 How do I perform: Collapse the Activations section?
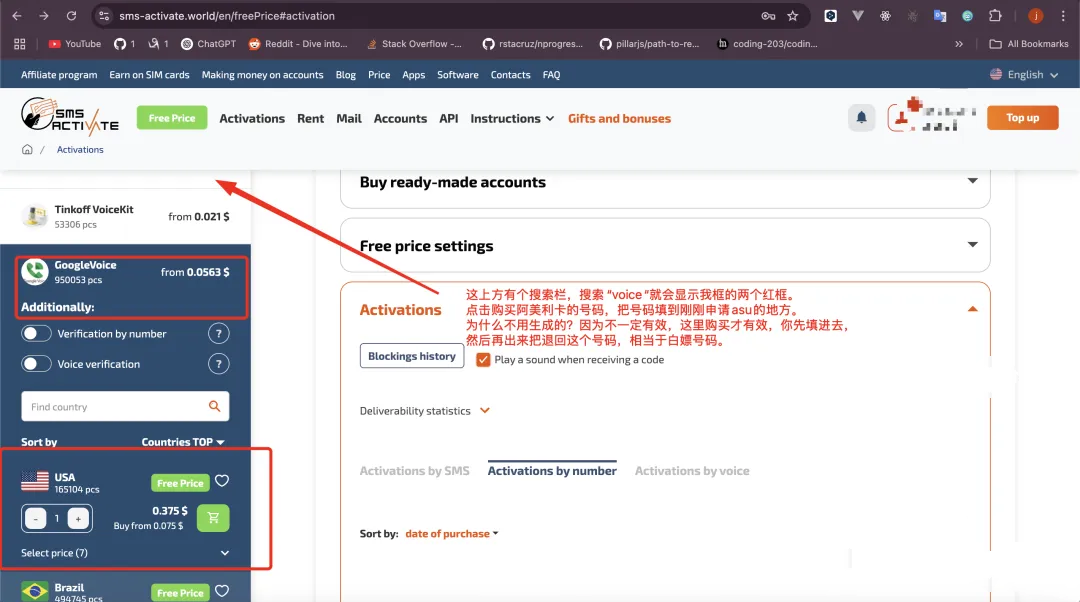973,309
